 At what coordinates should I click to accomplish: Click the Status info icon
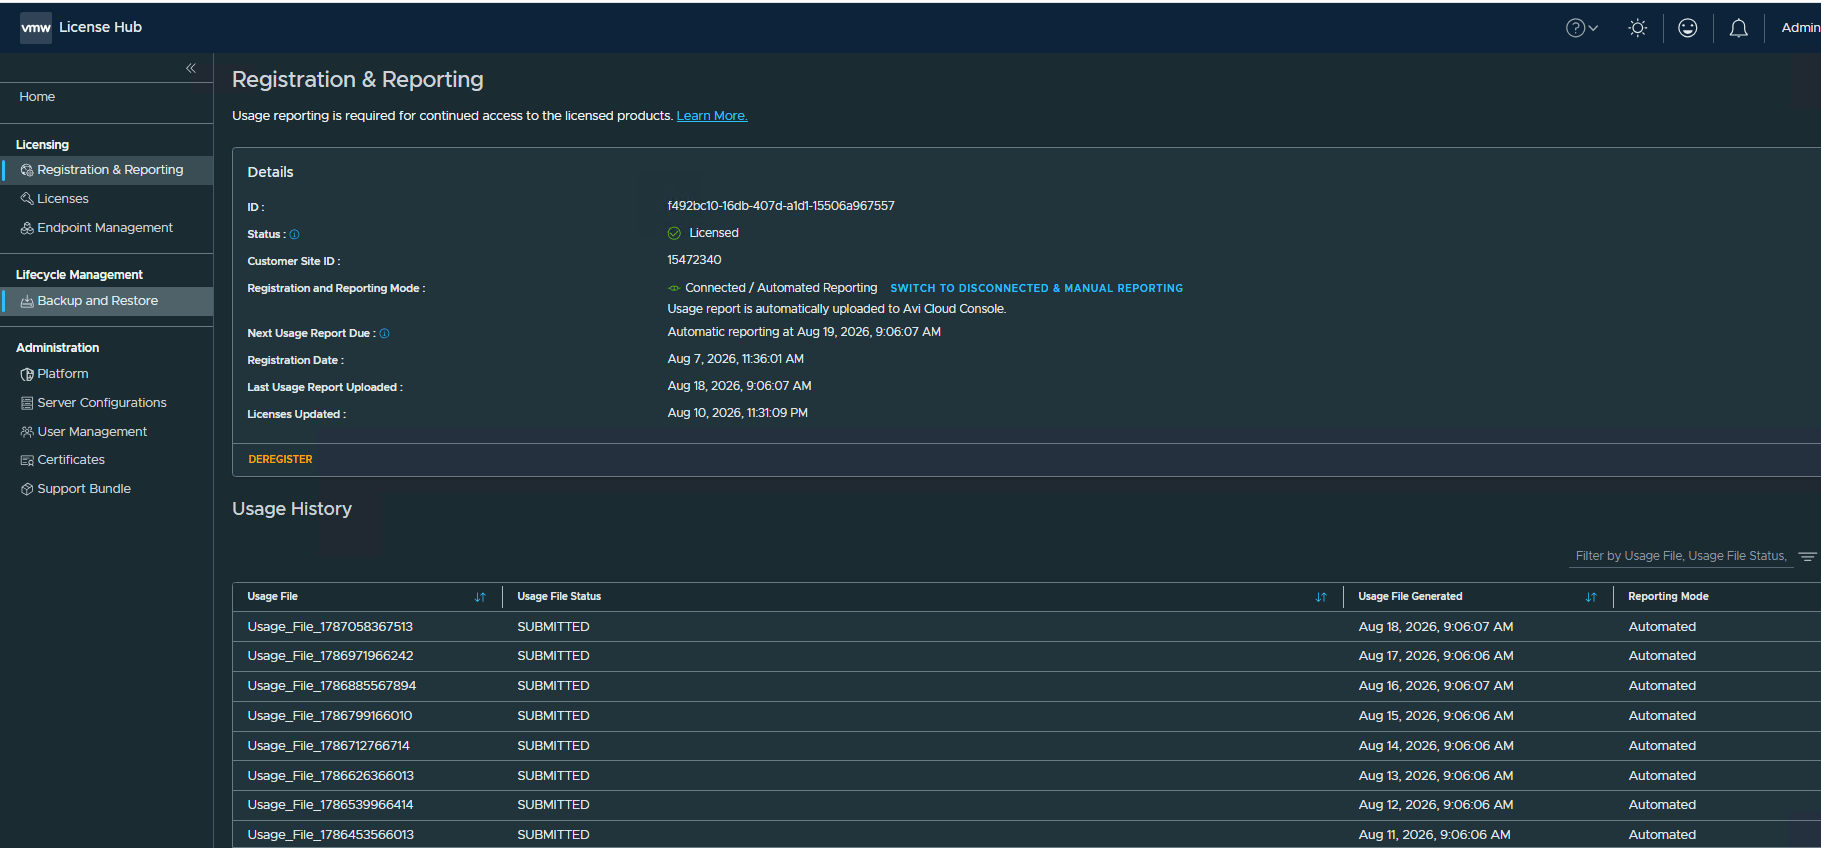click(x=294, y=235)
